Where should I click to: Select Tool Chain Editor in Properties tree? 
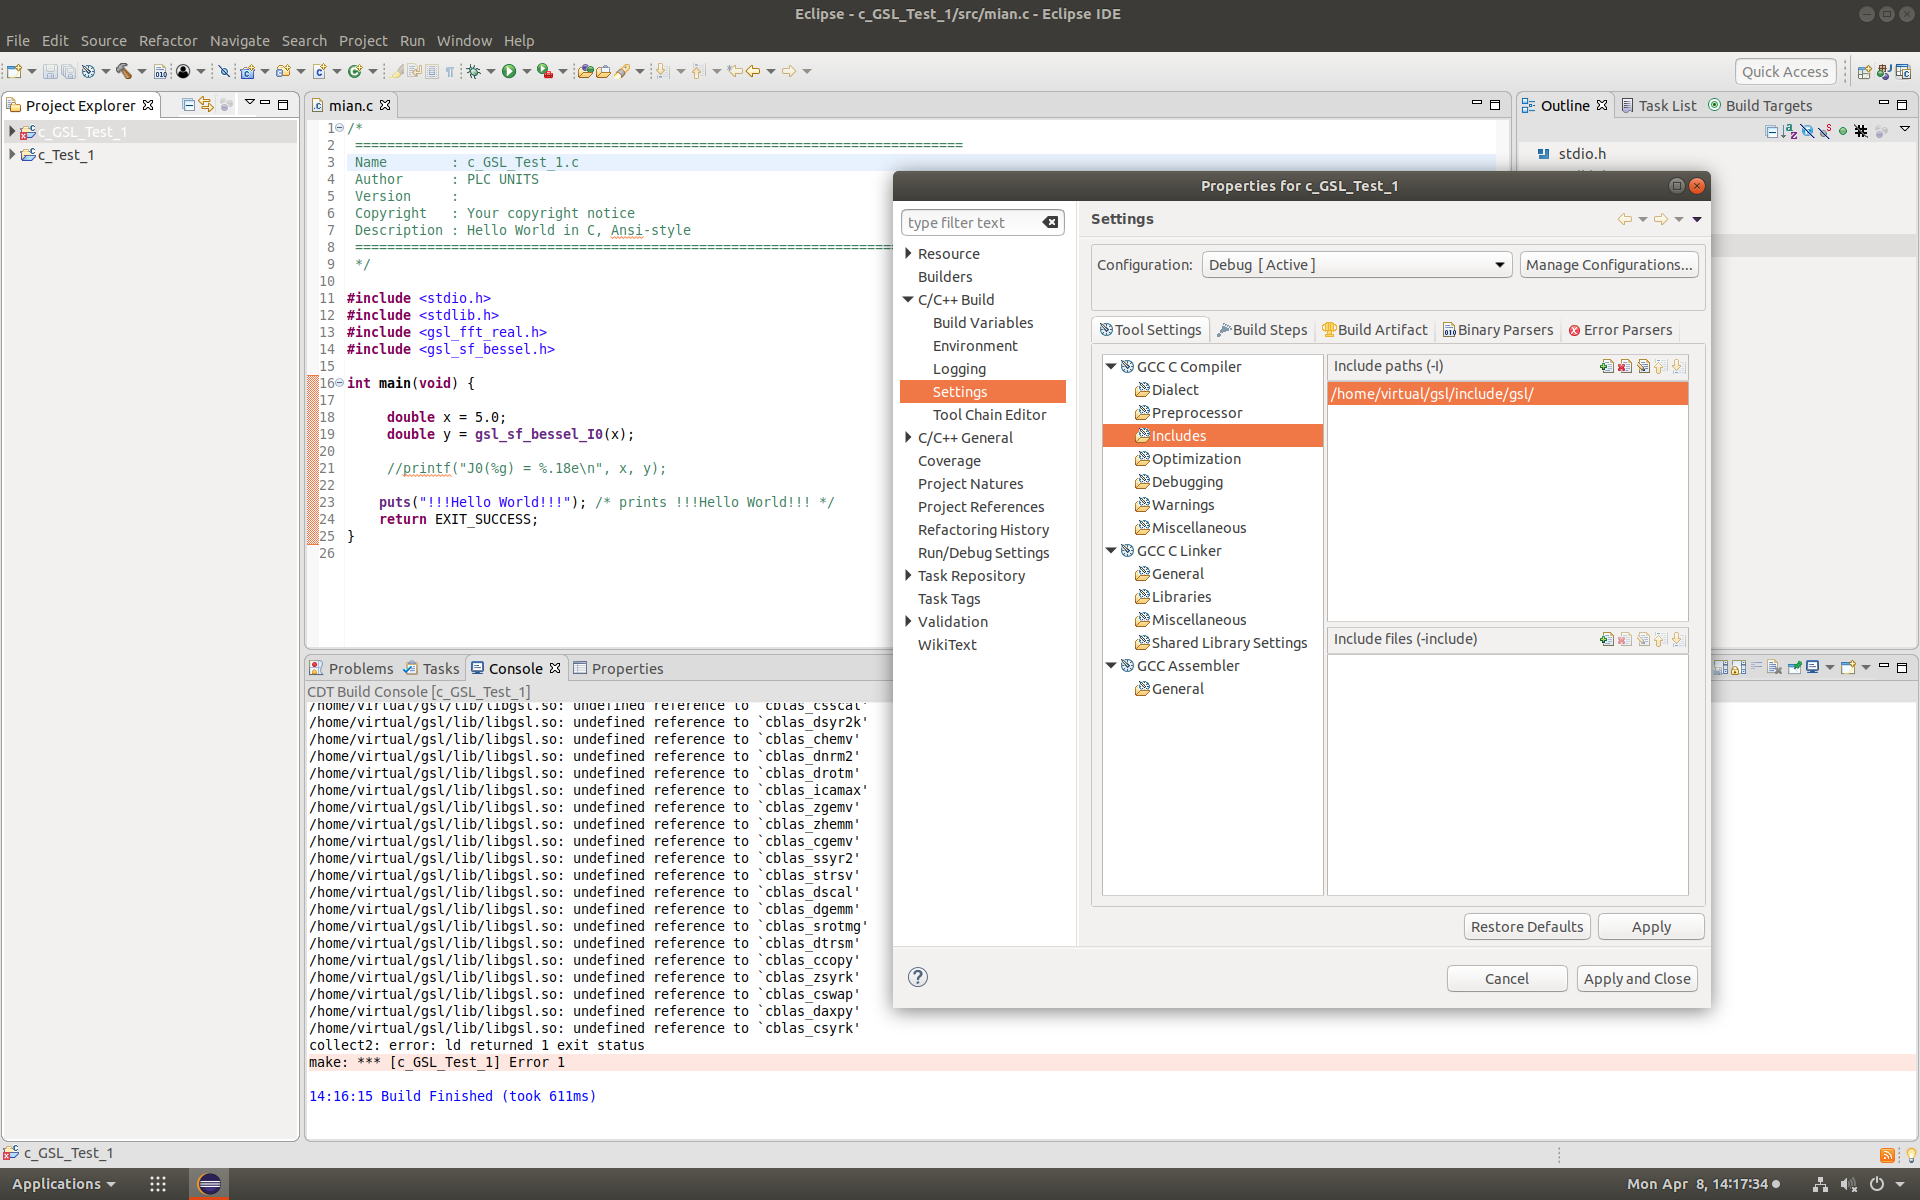point(989,415)
